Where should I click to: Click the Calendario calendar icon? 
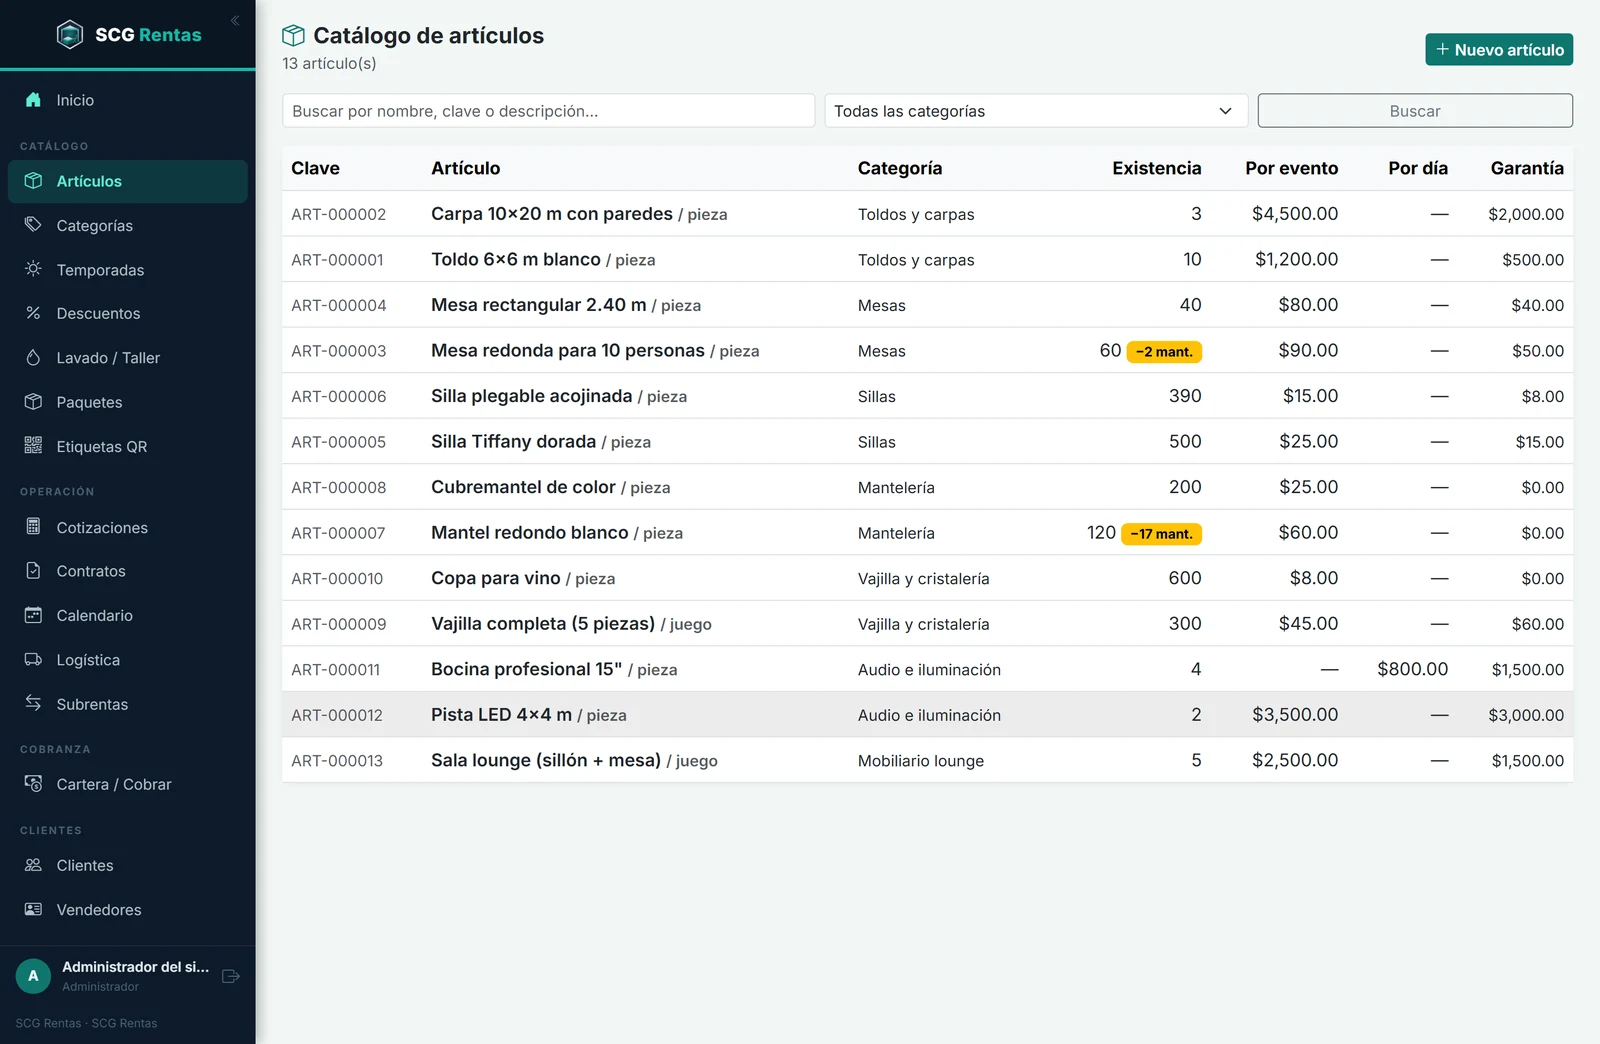pos(33,615)
